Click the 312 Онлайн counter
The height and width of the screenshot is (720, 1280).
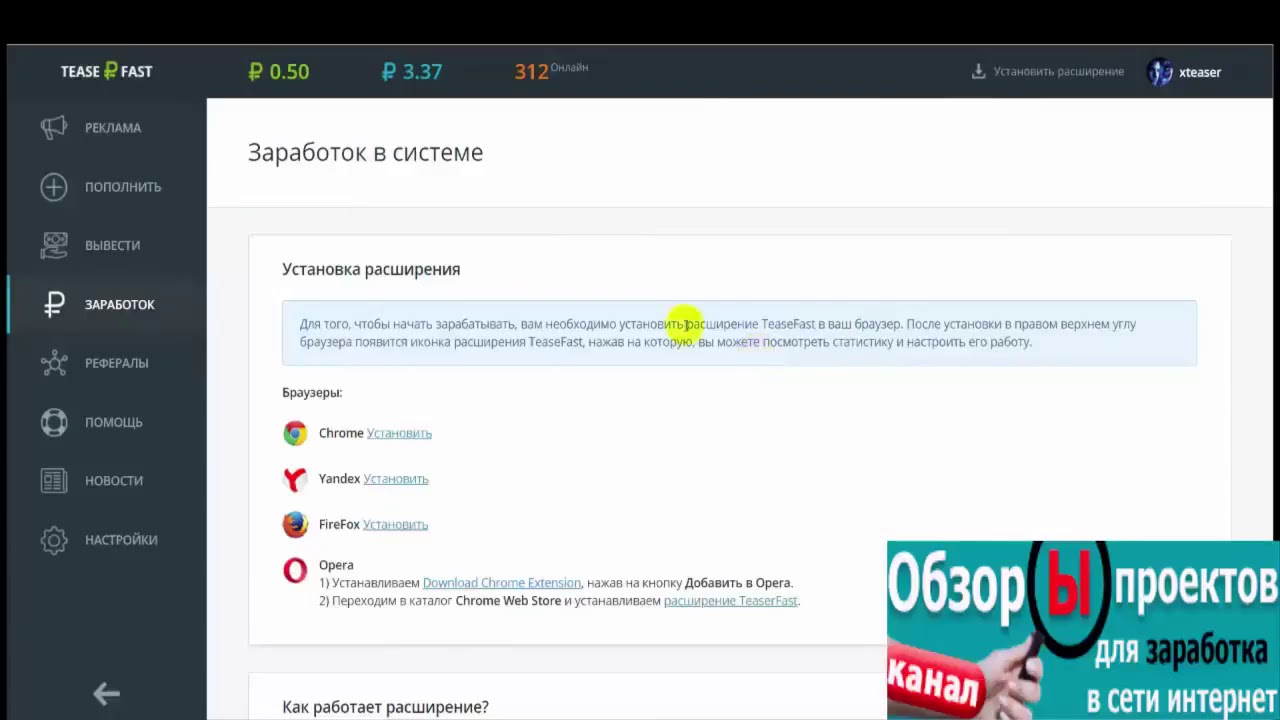coord(551,71)
